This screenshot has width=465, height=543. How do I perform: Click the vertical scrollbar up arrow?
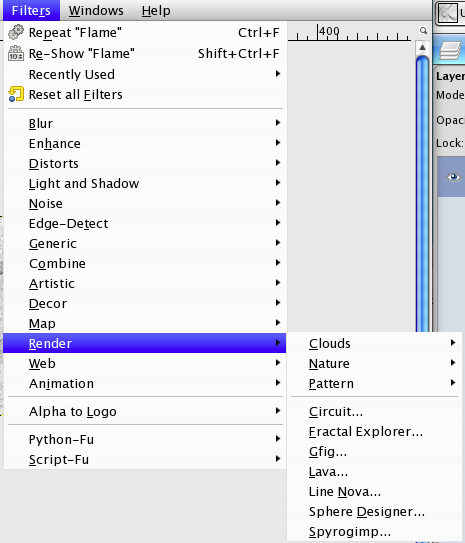[x=422, y=47]
